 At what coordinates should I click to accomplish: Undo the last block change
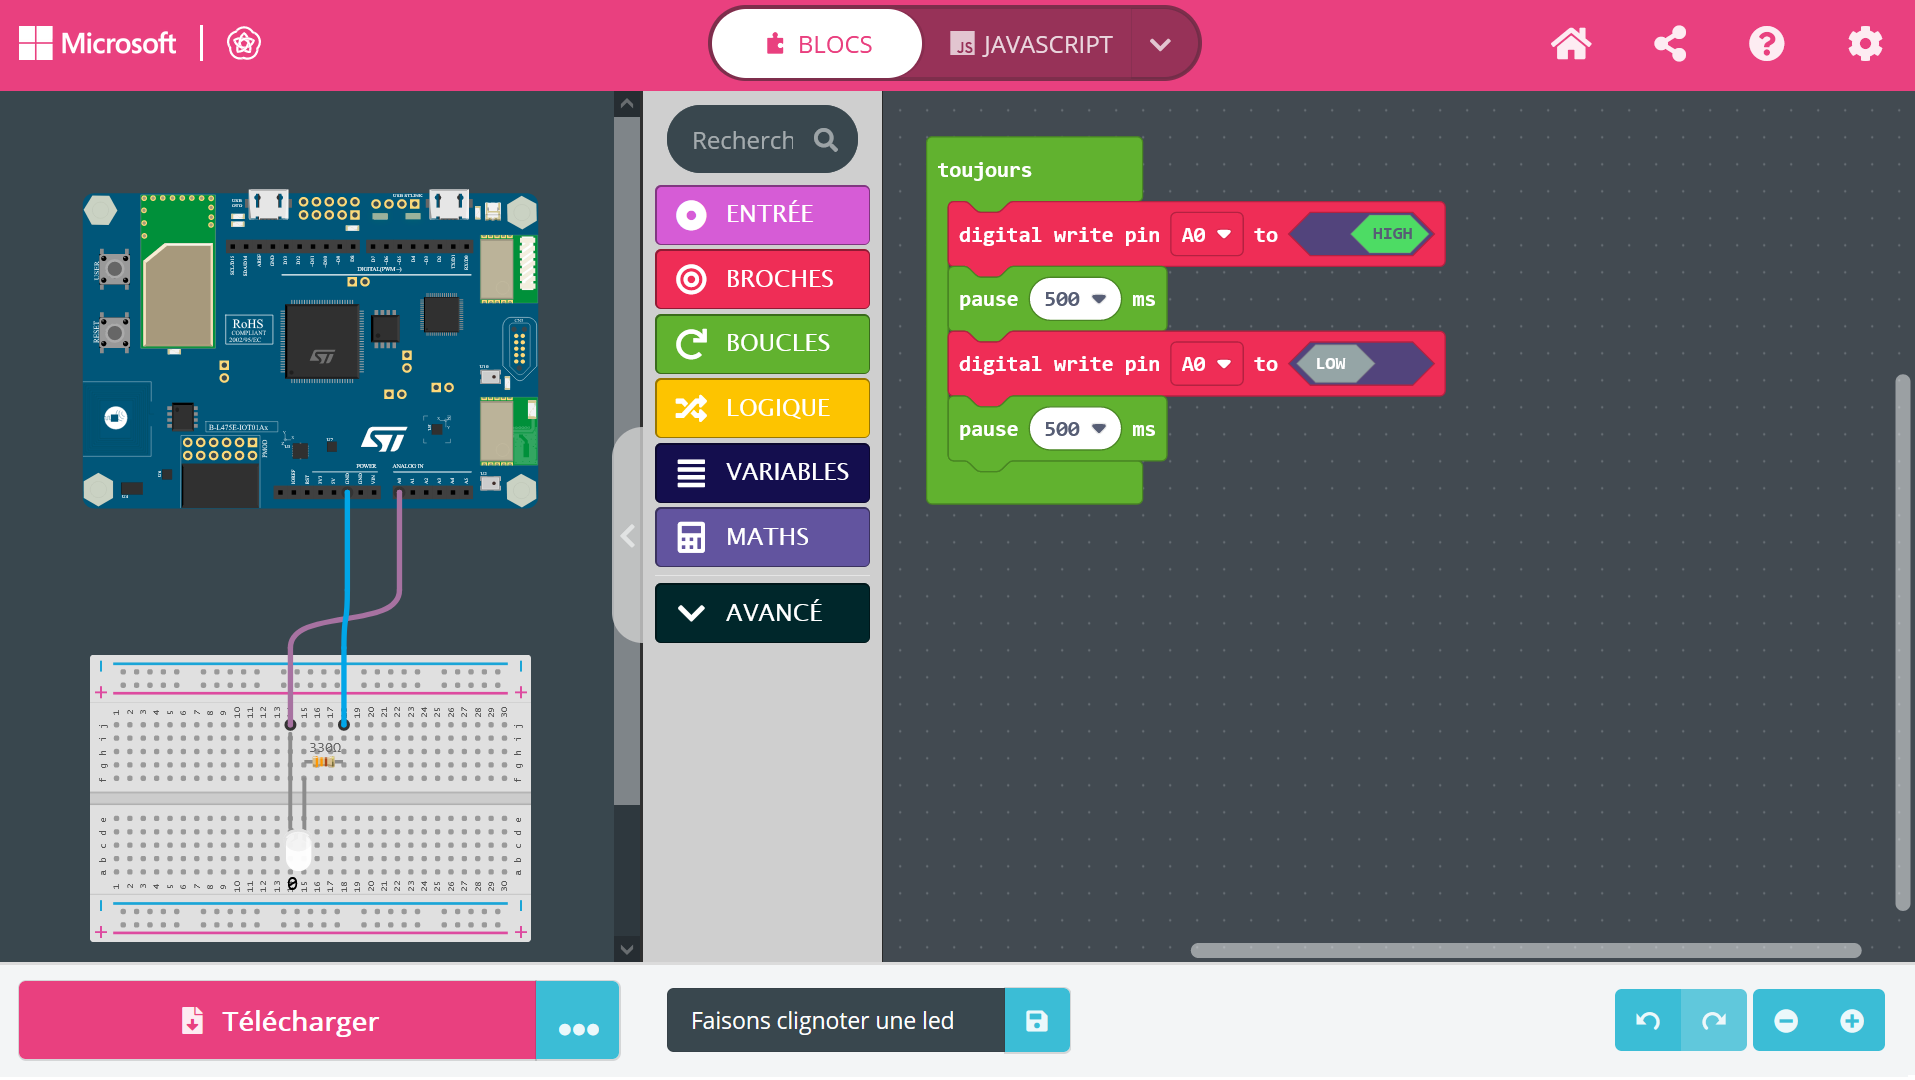pos(1648,1020)
